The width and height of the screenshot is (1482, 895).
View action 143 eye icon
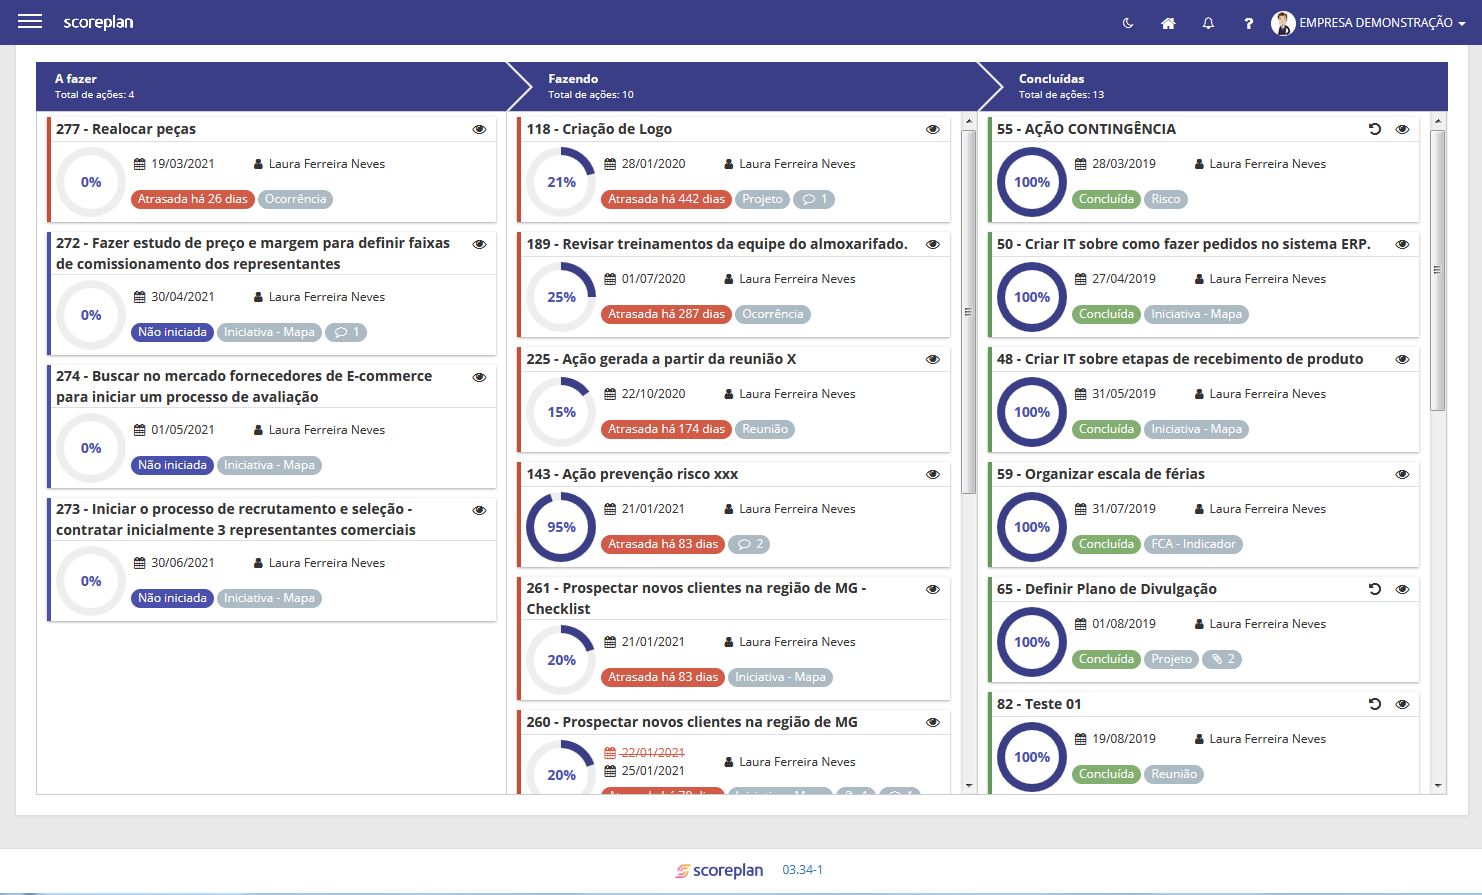933,474
